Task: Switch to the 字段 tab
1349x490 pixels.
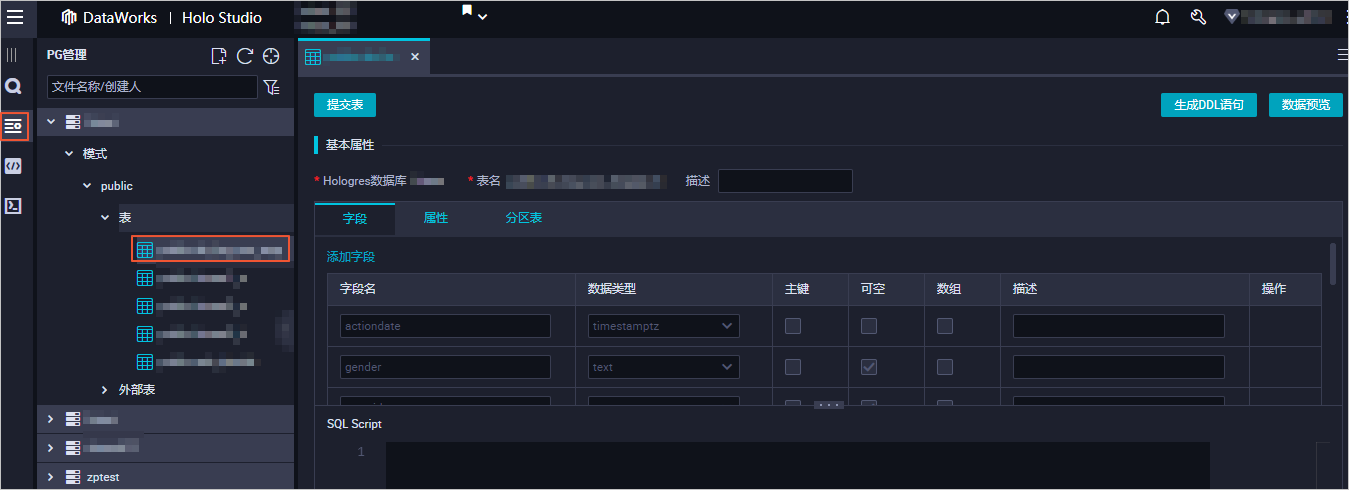Action: pos(355,218)
